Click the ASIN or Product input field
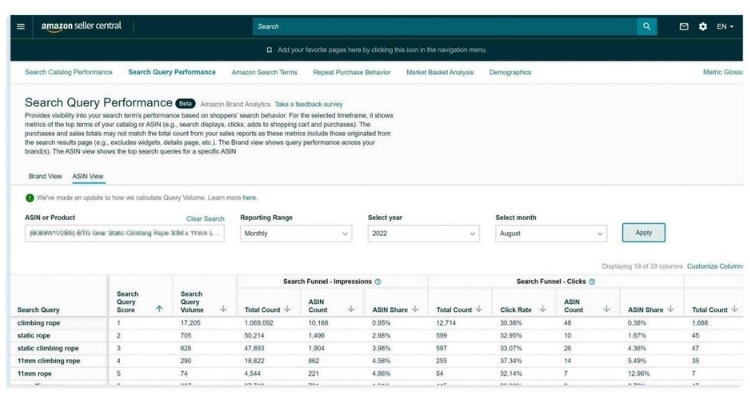 pyautogui.click(x=124, y=233)
